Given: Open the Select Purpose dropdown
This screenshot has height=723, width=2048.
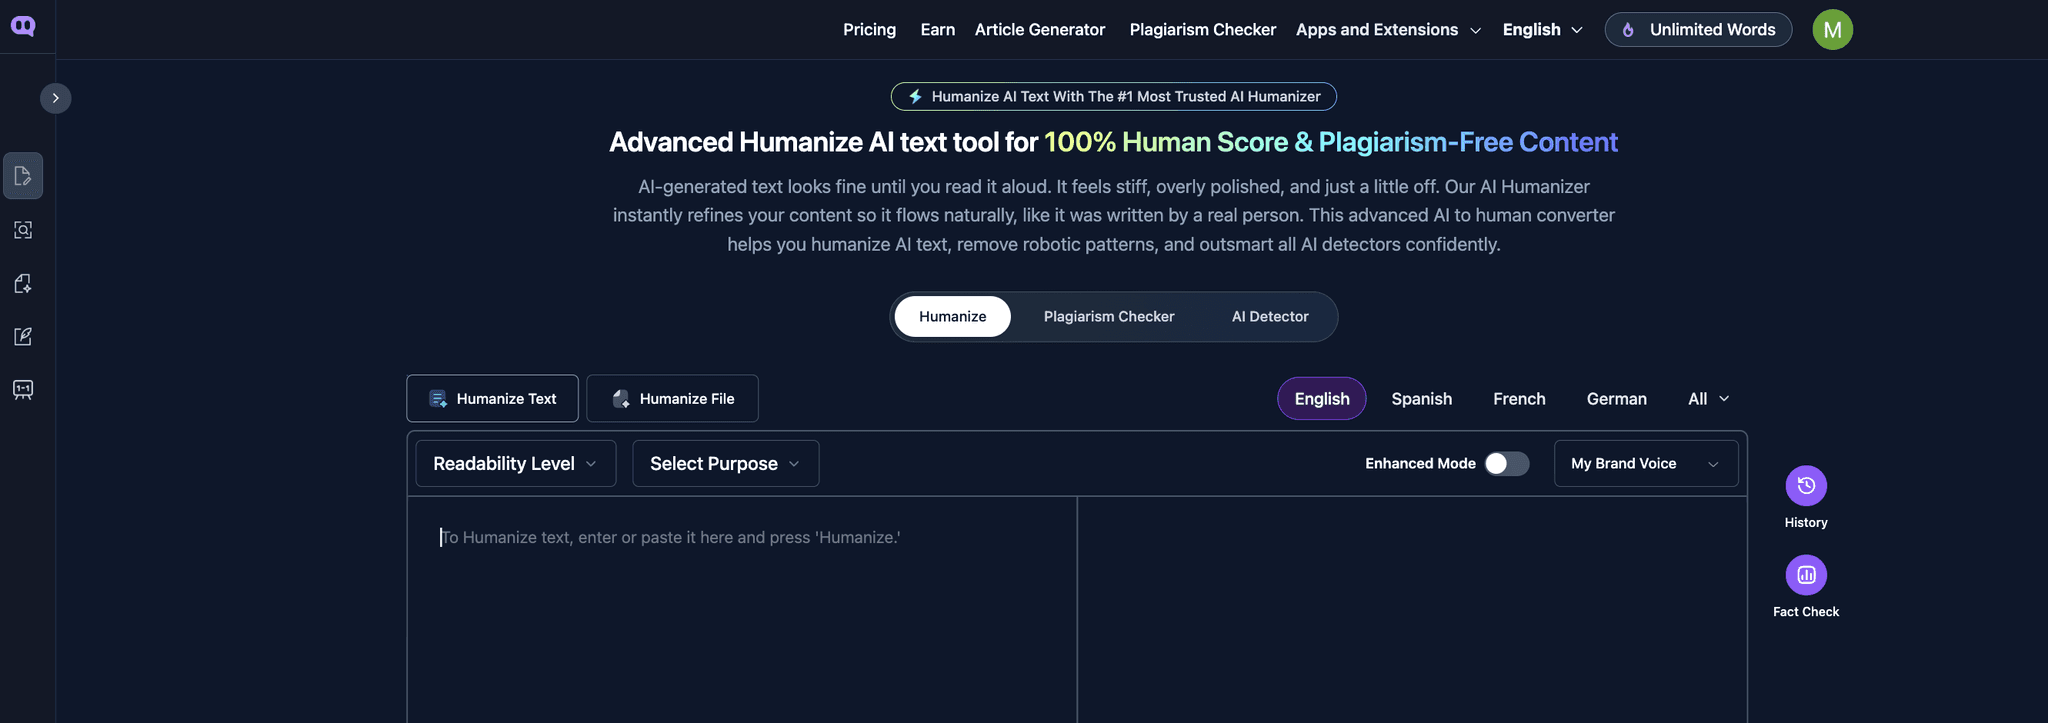Looking at the screenshot, I should (x=726, y=464).
